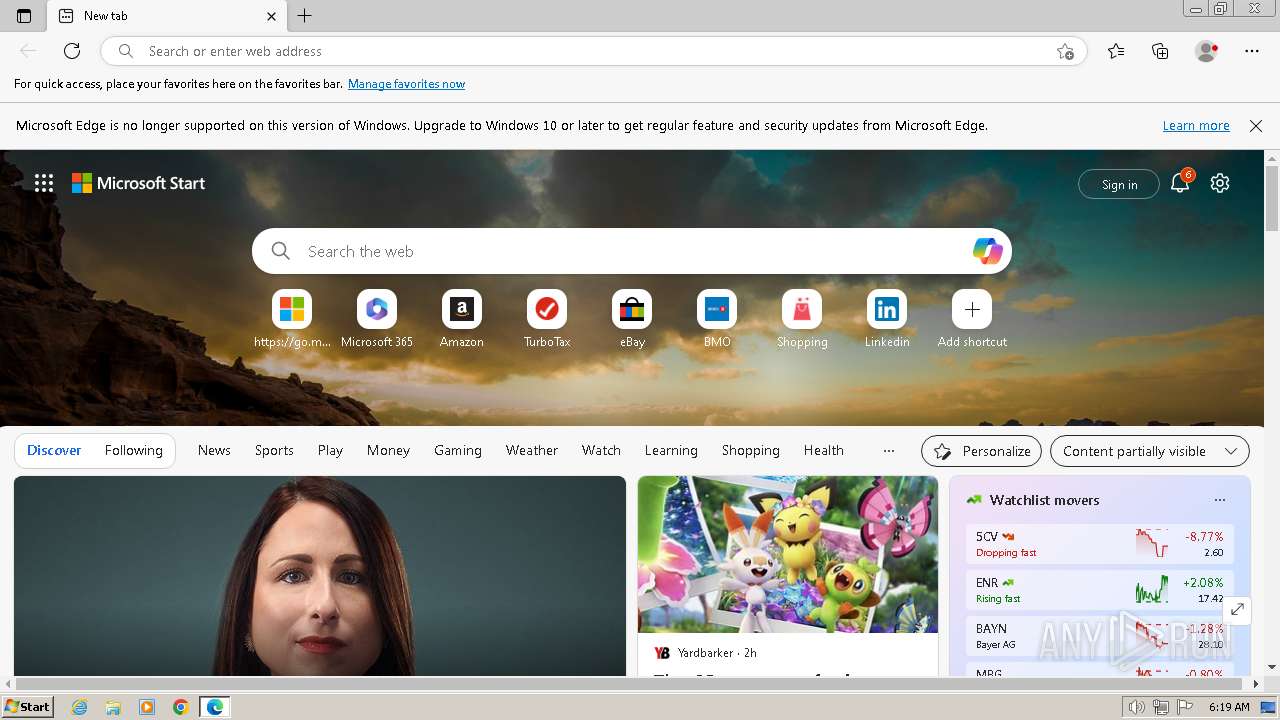
Task: Refresh the current page
Action: pos(72,51)
